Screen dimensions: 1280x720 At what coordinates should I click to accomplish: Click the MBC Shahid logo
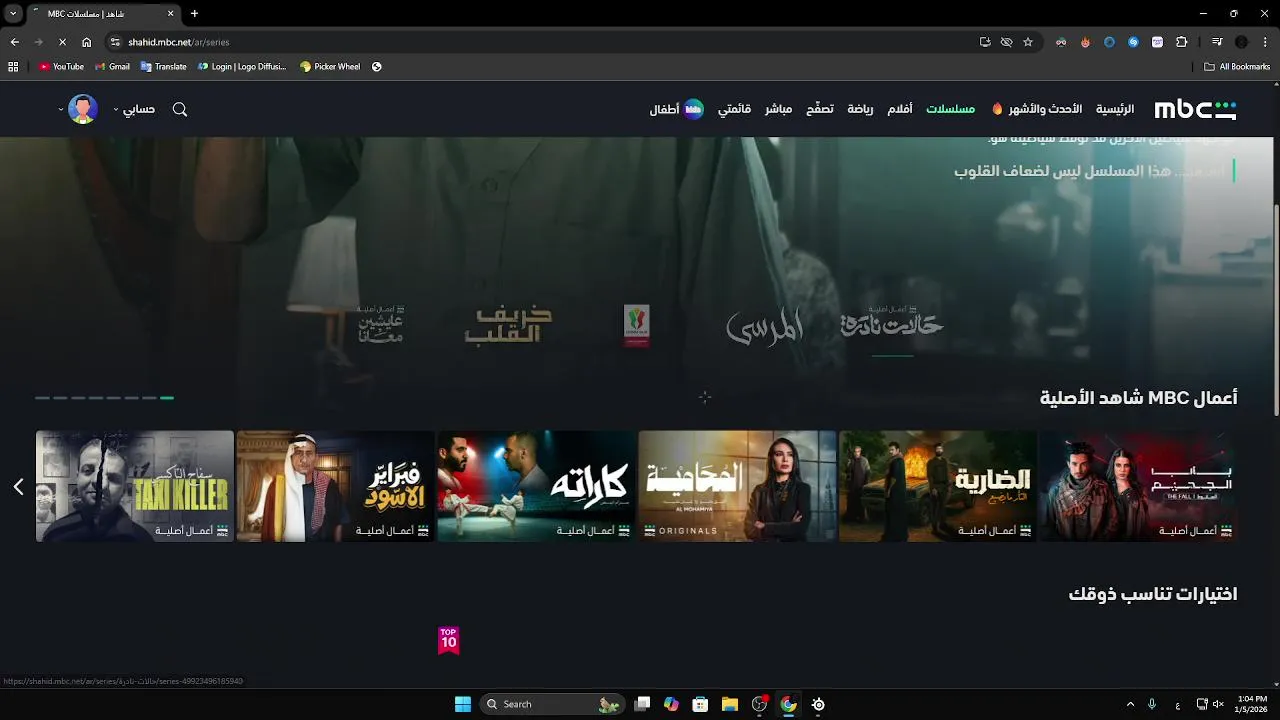click(x=1195, y=109)
